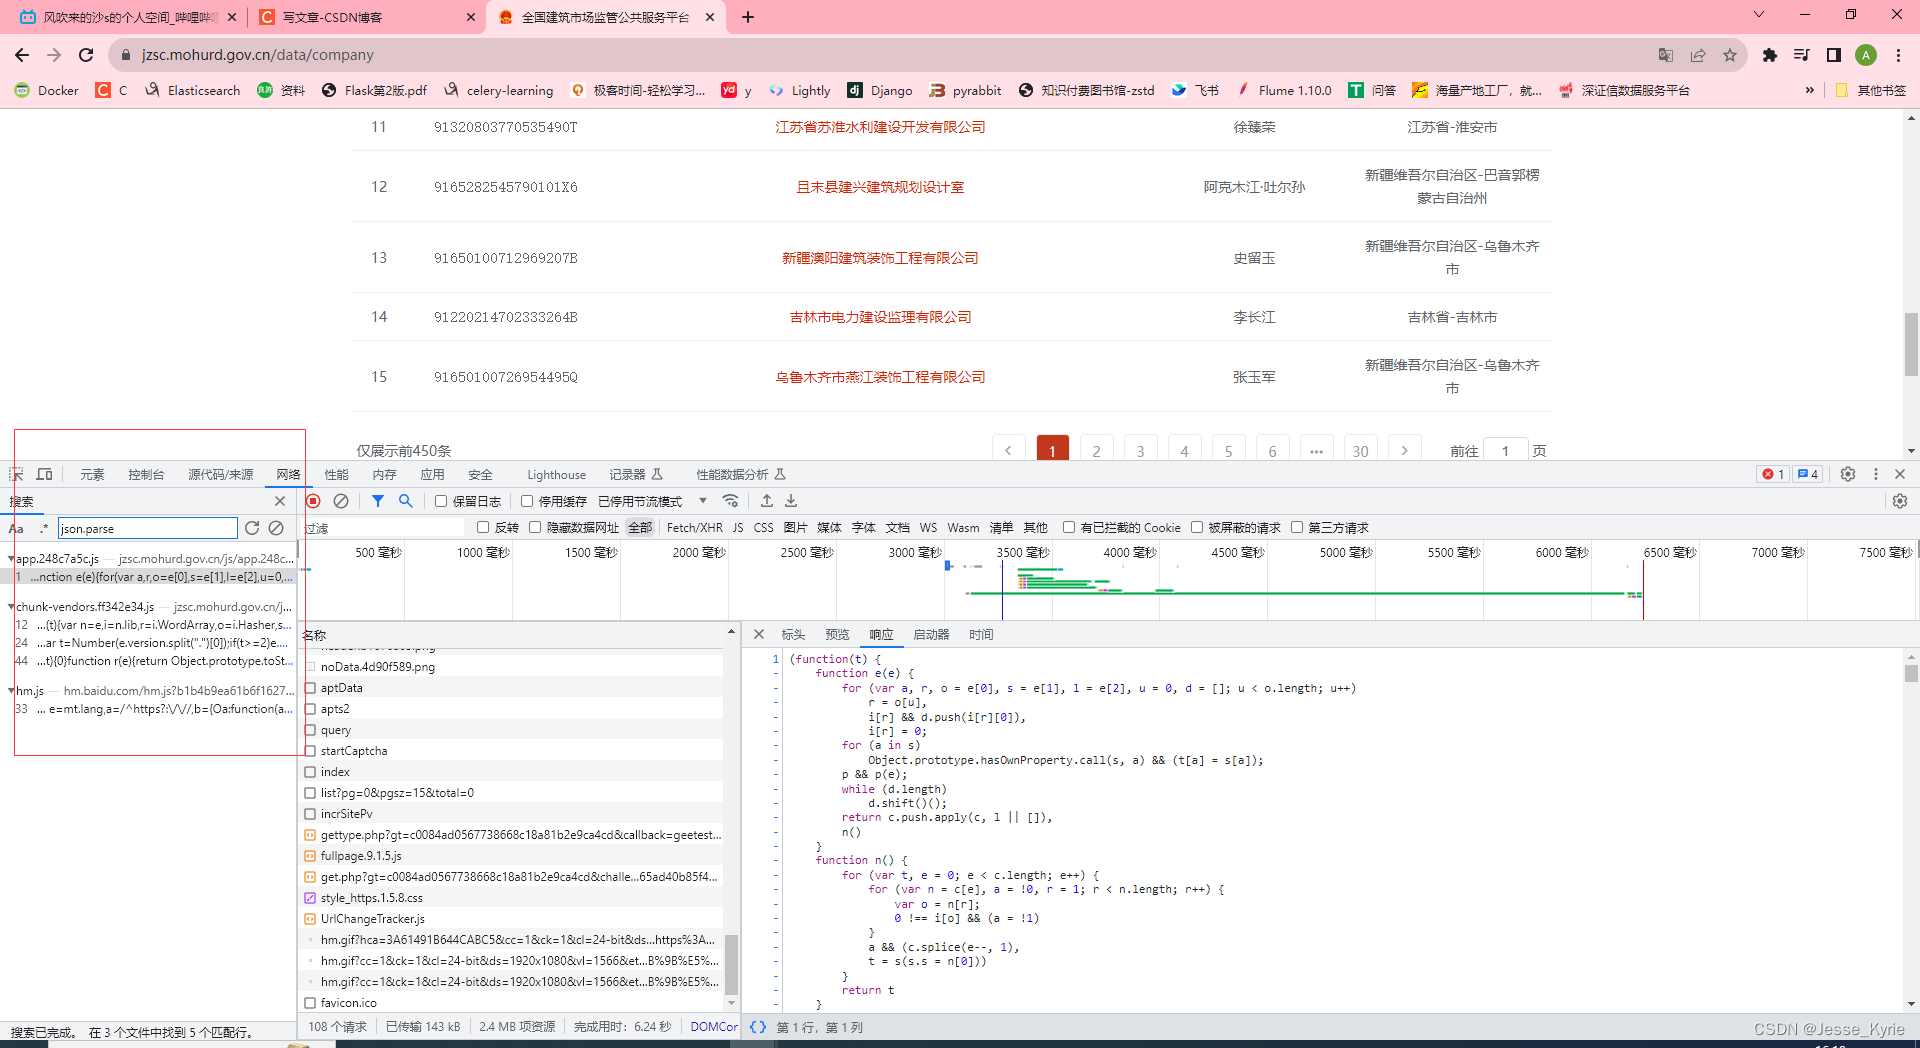Open company link 吉林市电力建设监理有限公司
The width and height of the screenshot is (1920, 1048).
click(x=880, y=317)
